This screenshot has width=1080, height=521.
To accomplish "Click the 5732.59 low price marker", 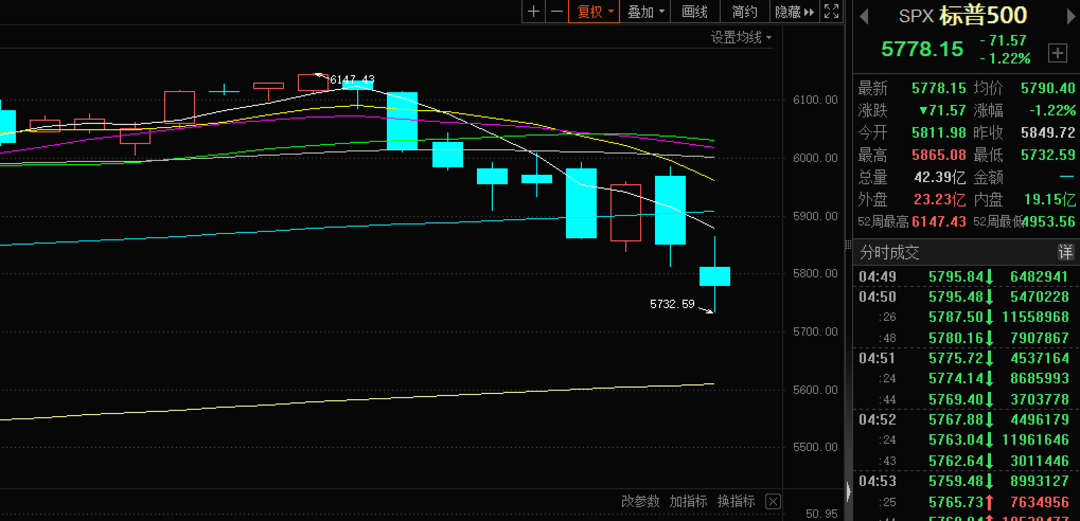I will 672,304.
